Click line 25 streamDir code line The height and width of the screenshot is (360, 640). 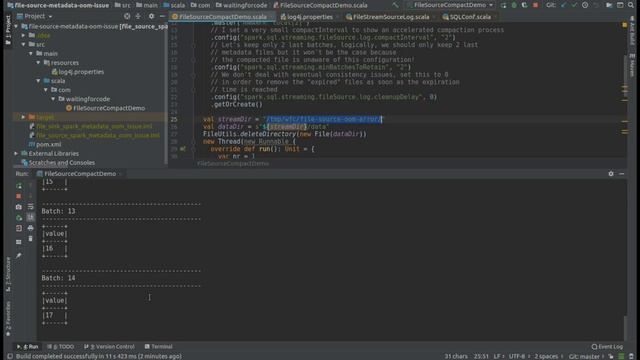pyautogui.click(x=293, y=119)
